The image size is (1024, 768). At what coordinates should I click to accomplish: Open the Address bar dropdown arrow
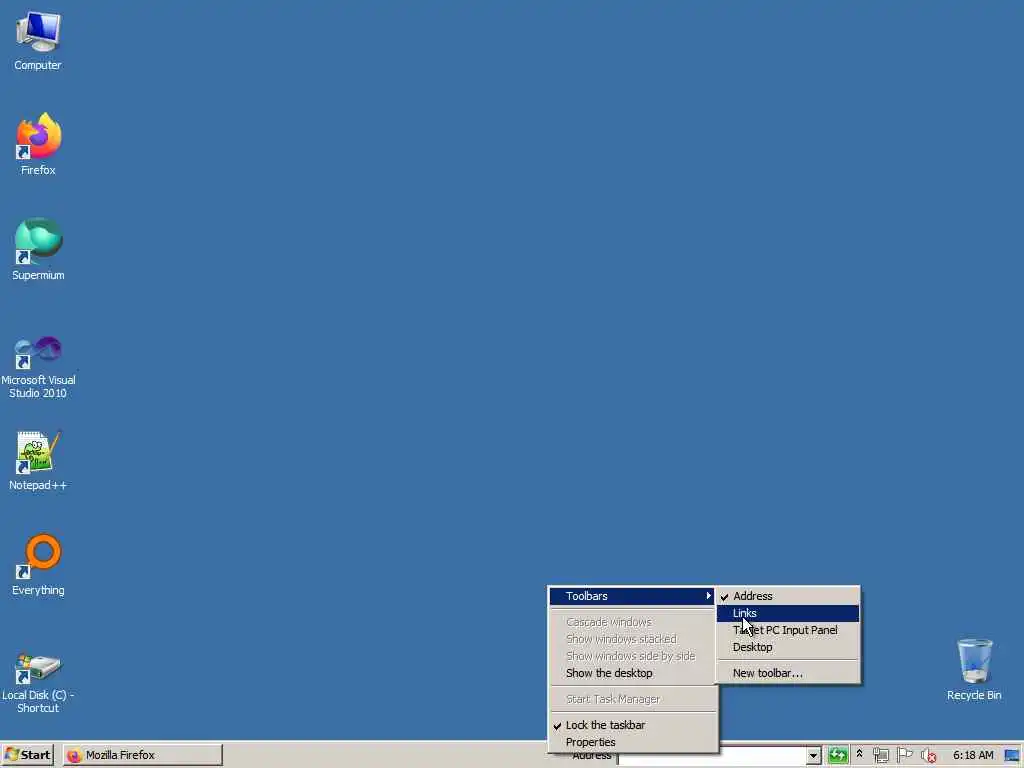pyautogui.click(x=813, y=756)
